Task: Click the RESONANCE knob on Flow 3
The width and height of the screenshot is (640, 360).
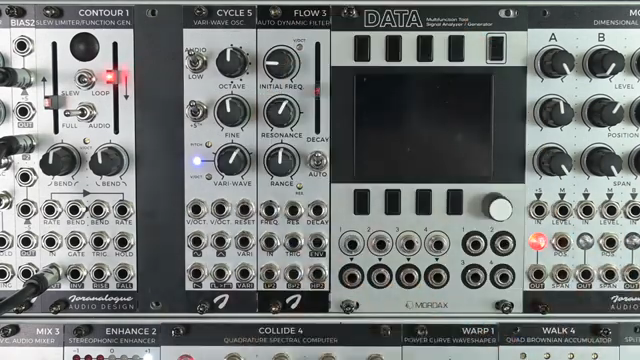Action: pos(281,112)
